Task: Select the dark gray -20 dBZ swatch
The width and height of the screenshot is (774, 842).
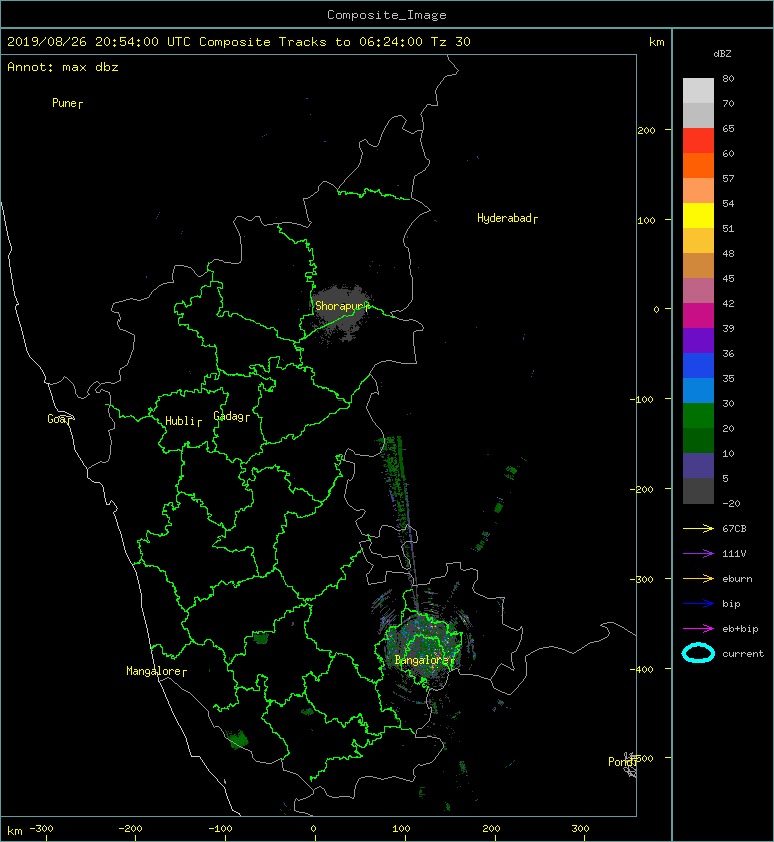Action: (x=698, y=491)
